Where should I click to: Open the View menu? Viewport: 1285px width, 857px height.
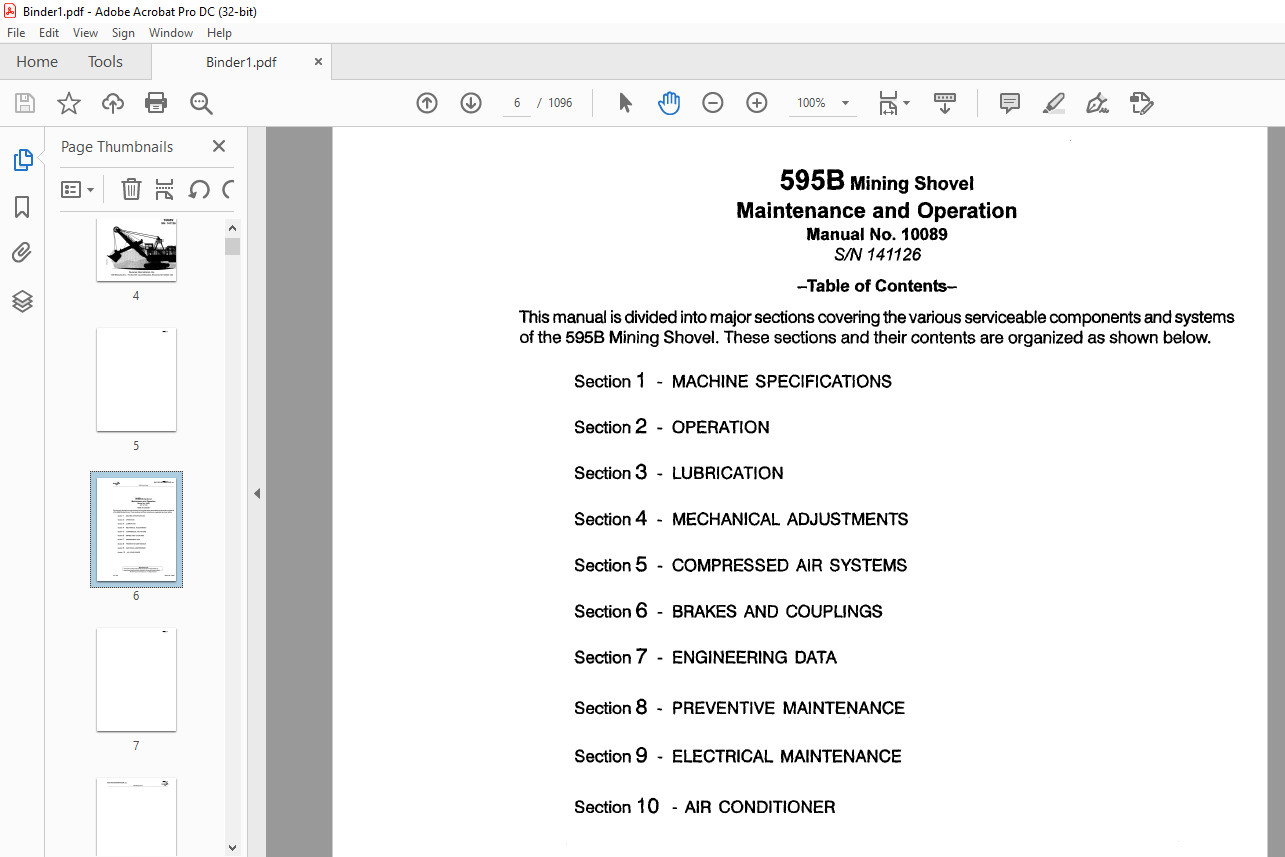85,33
